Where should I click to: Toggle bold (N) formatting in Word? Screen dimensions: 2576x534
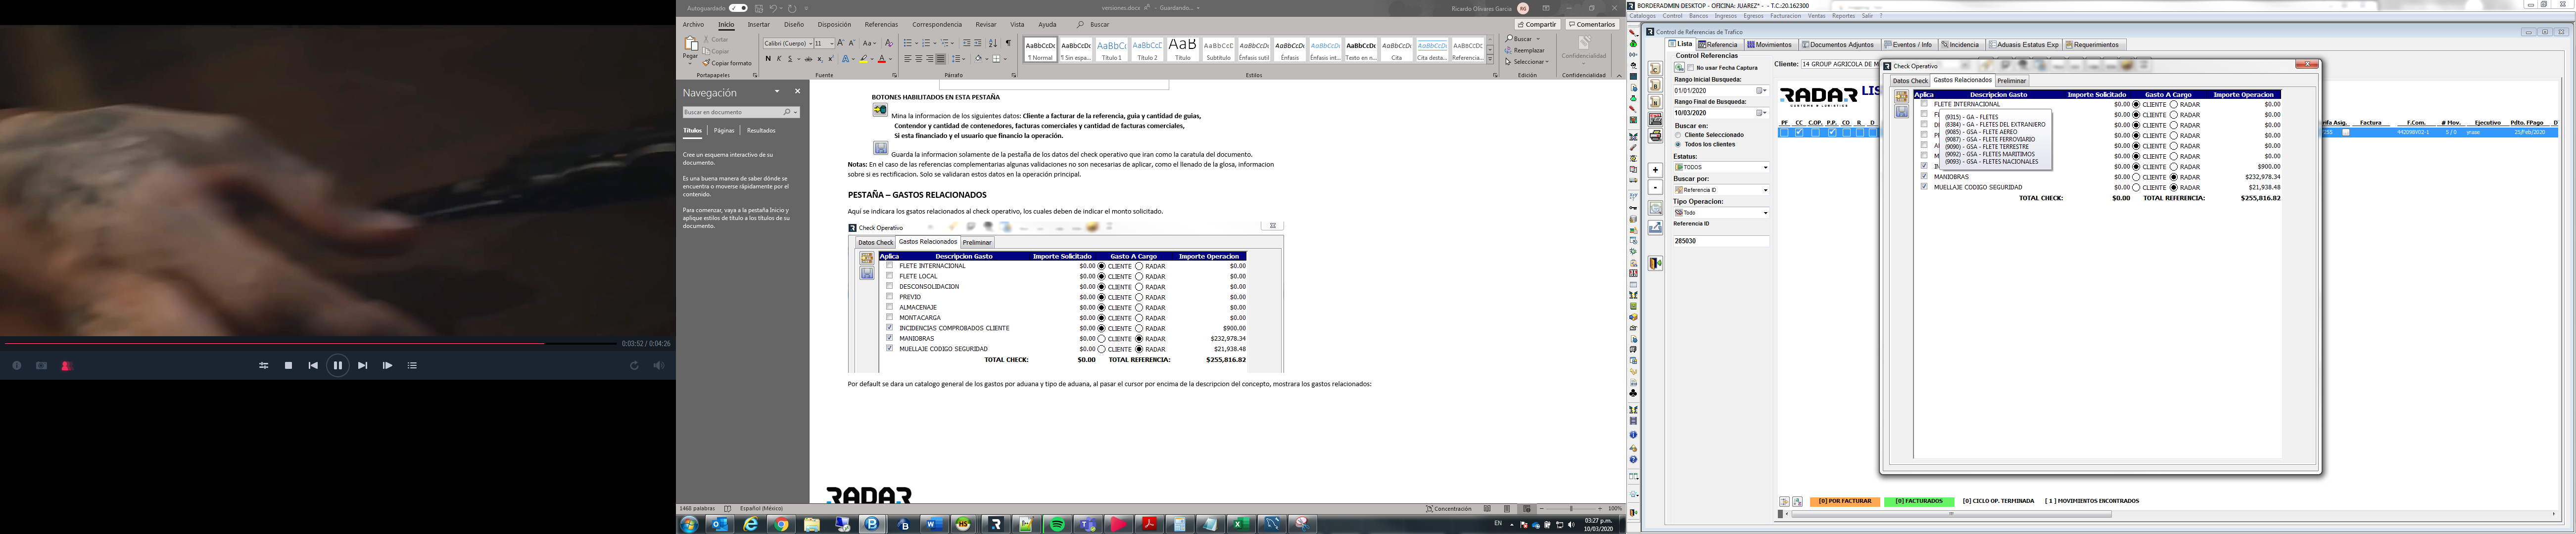point(768,59)
